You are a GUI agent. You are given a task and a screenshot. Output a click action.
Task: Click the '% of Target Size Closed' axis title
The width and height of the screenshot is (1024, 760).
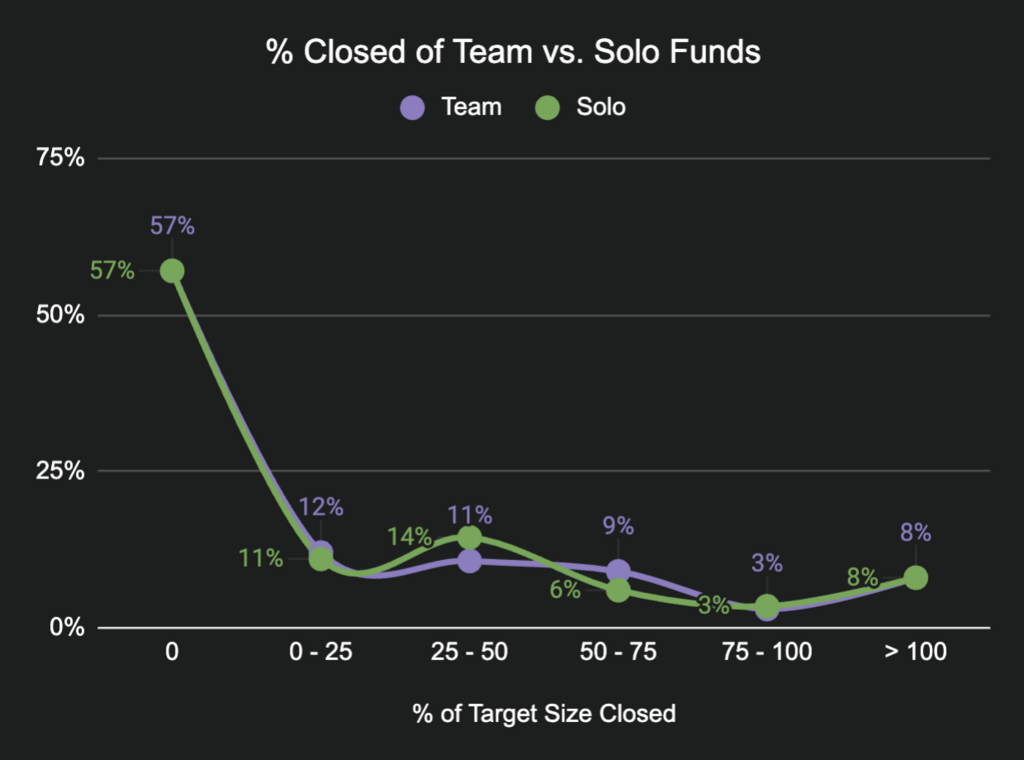(x=544, y=714)
